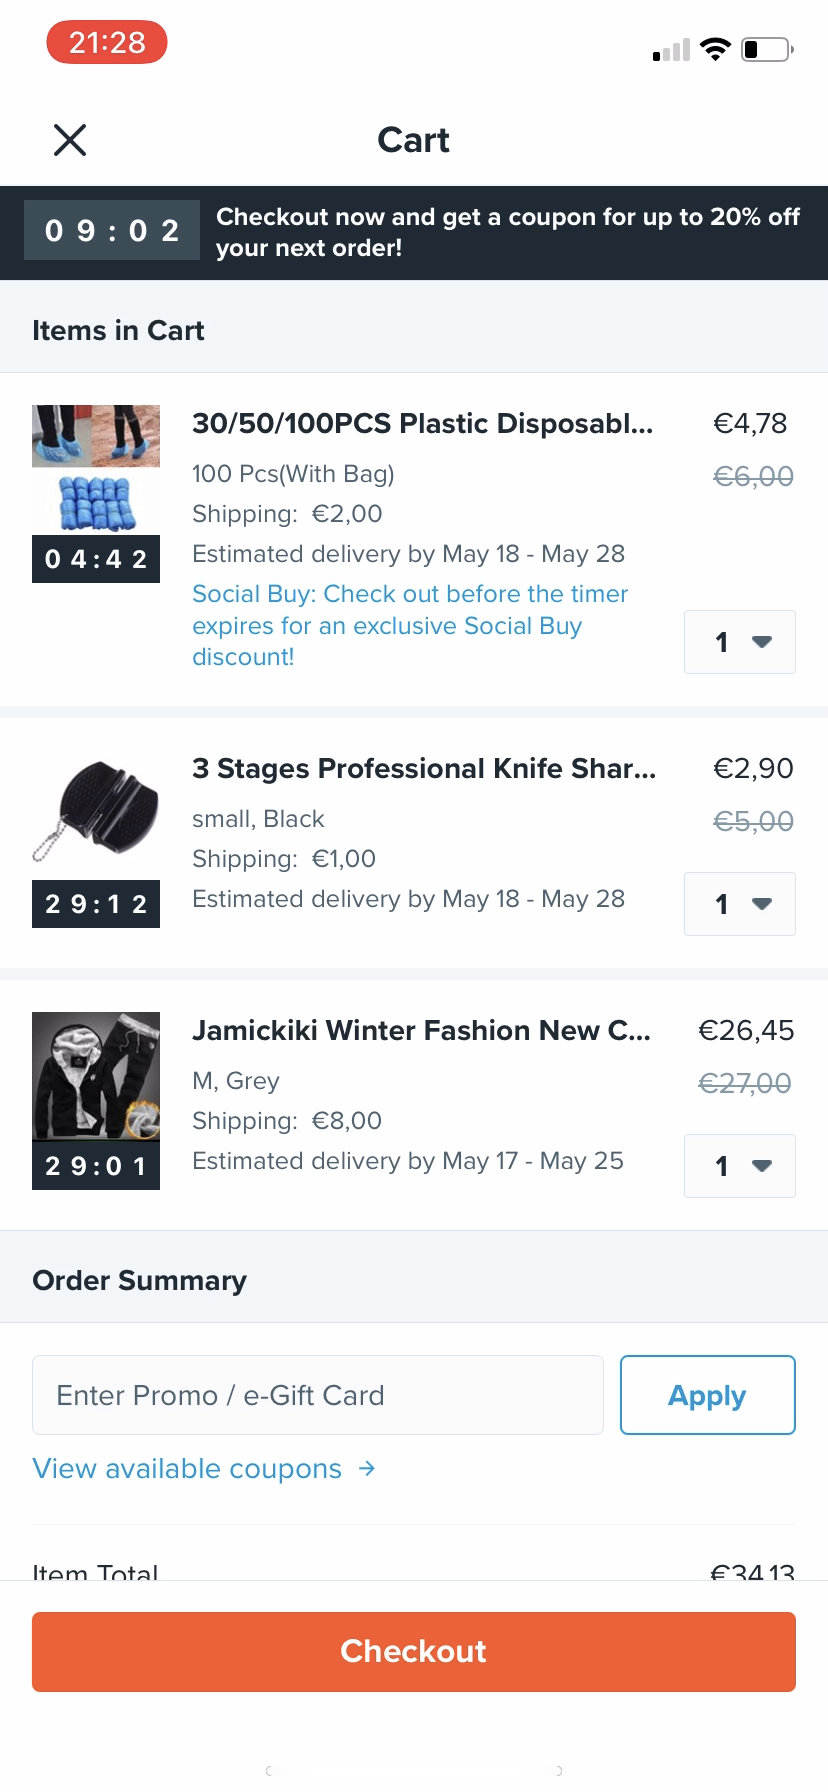Tap the cellular signal bars icon
Viewport: 828px width, 1792px height.
[x=671, y=51]
